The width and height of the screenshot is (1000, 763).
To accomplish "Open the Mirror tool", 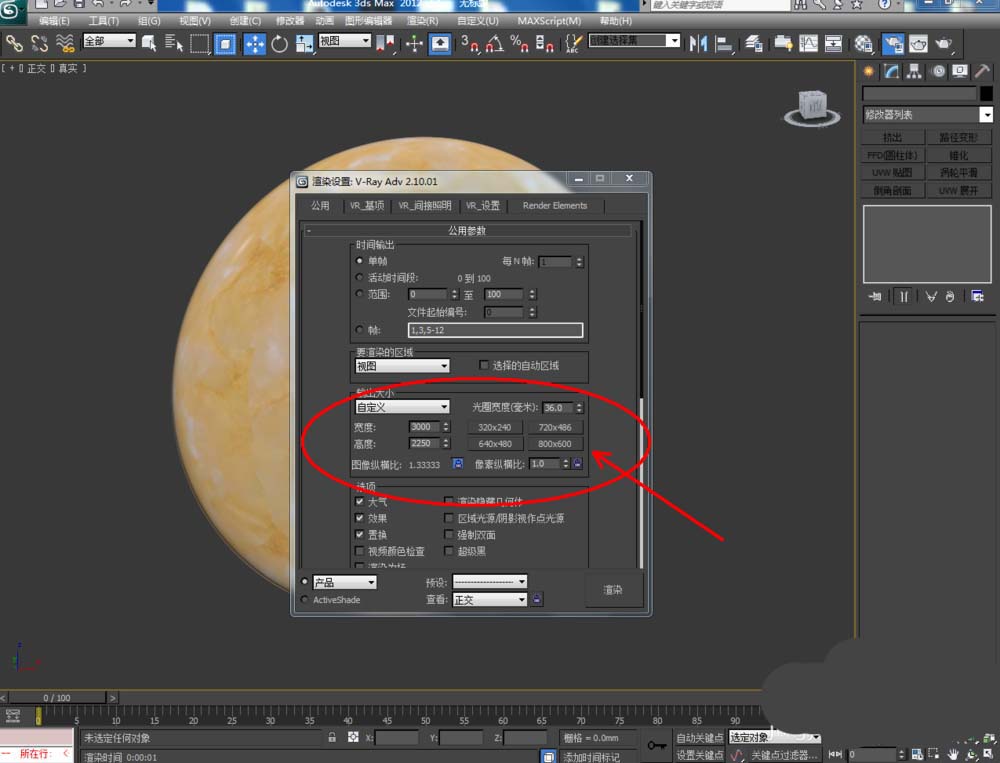I will [698, 43].
